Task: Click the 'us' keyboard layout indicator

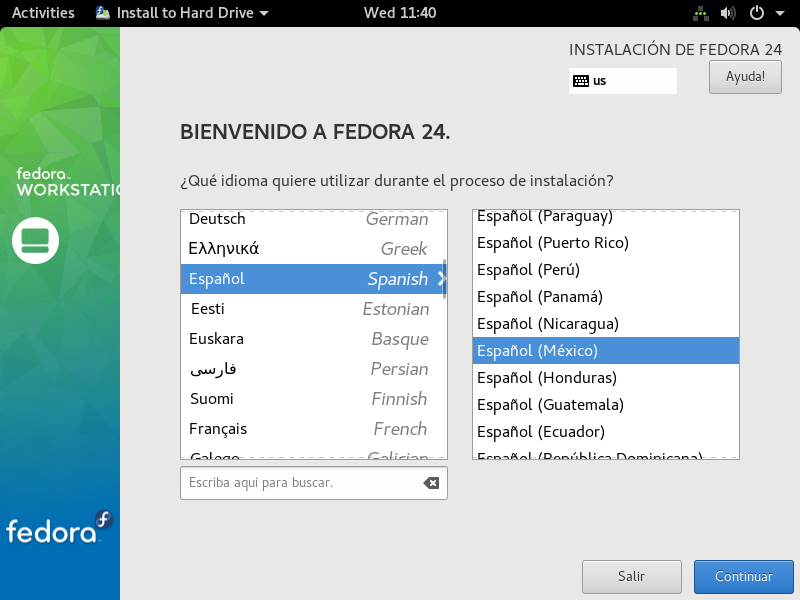Action: [622, 81]
